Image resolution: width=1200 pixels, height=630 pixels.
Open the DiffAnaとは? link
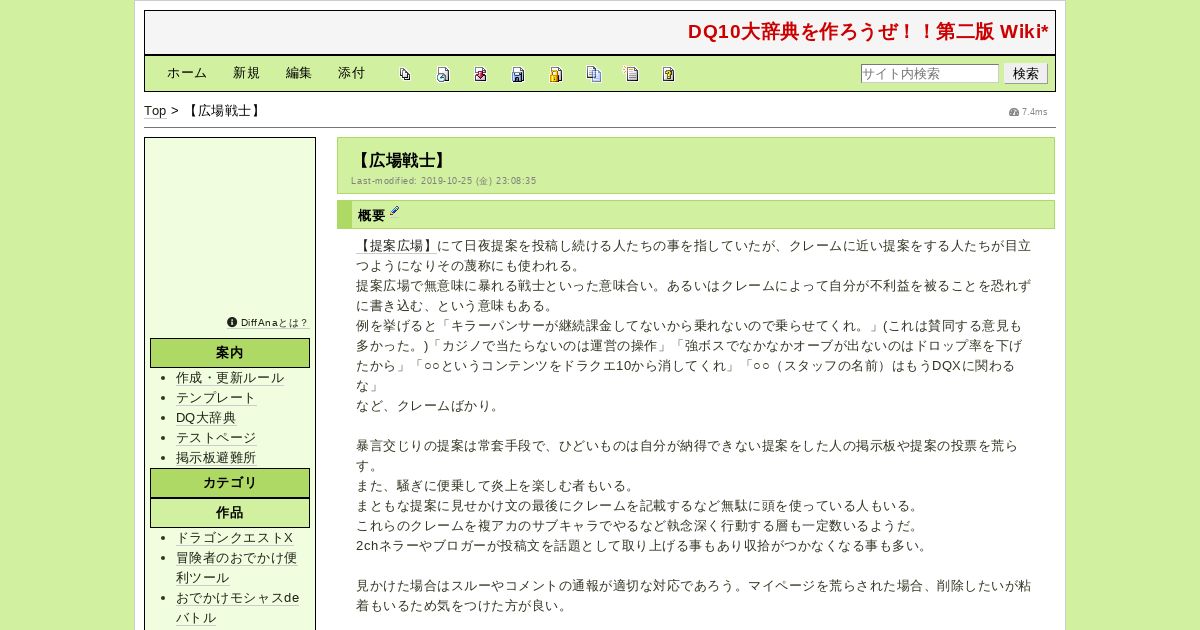pyautogui.click(x=274, y=323)
